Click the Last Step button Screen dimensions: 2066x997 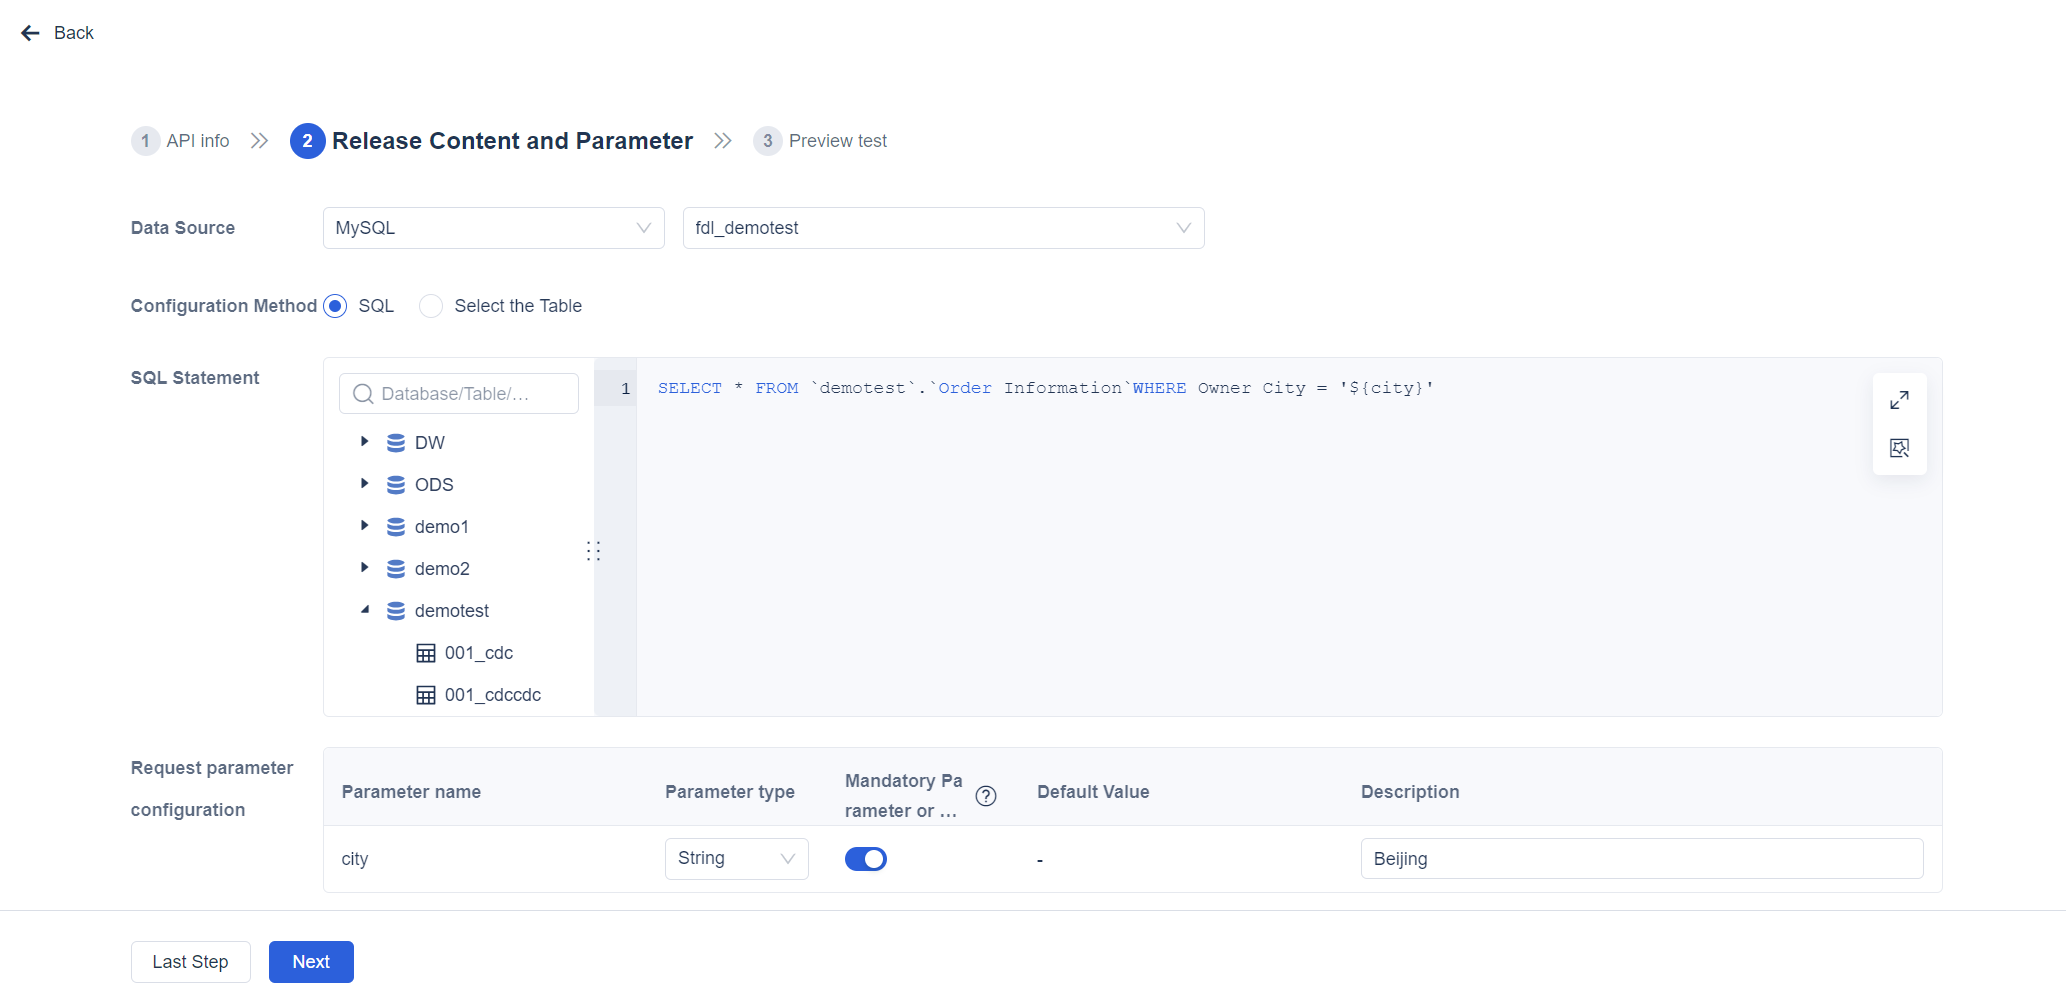point(190,962)
